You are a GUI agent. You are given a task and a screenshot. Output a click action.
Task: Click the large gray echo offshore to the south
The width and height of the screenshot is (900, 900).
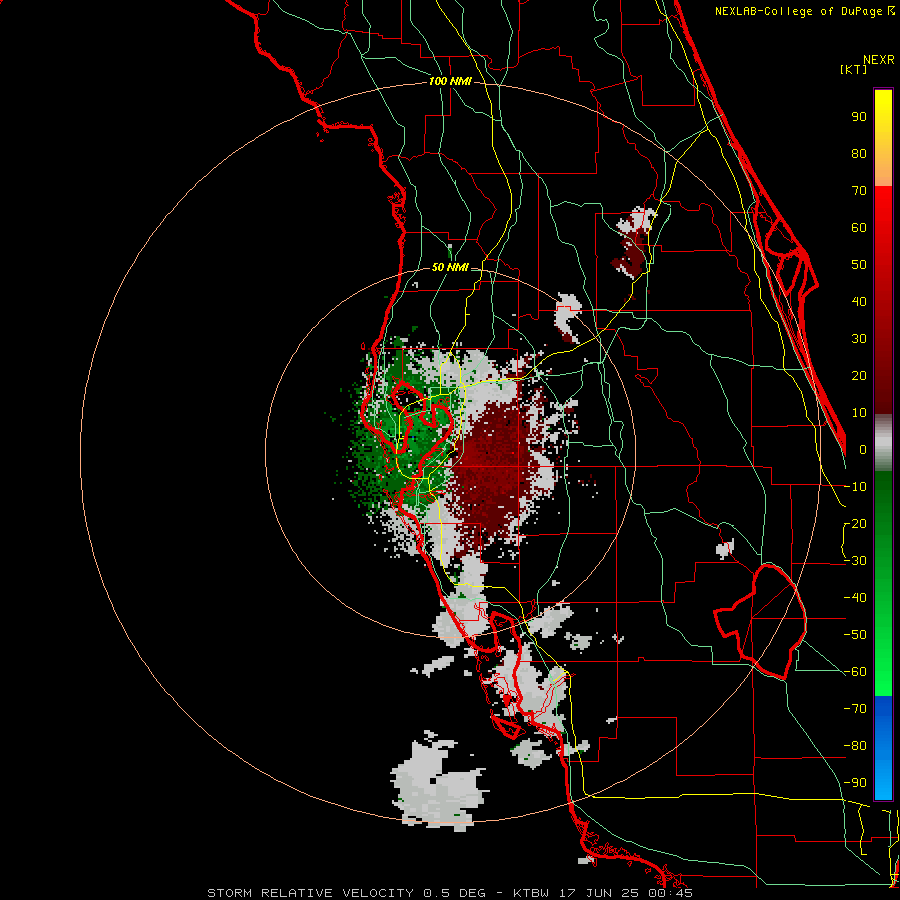tap(439, 783)
